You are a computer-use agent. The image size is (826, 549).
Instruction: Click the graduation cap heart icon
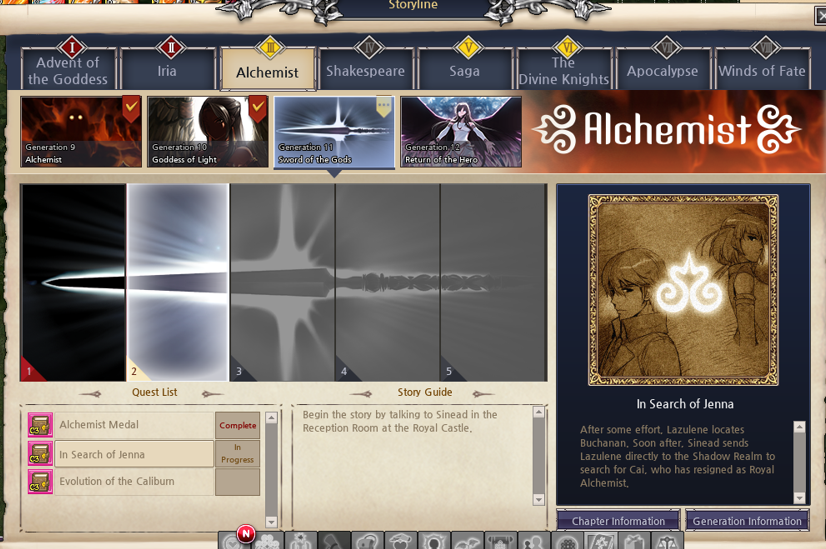[400, 541]
